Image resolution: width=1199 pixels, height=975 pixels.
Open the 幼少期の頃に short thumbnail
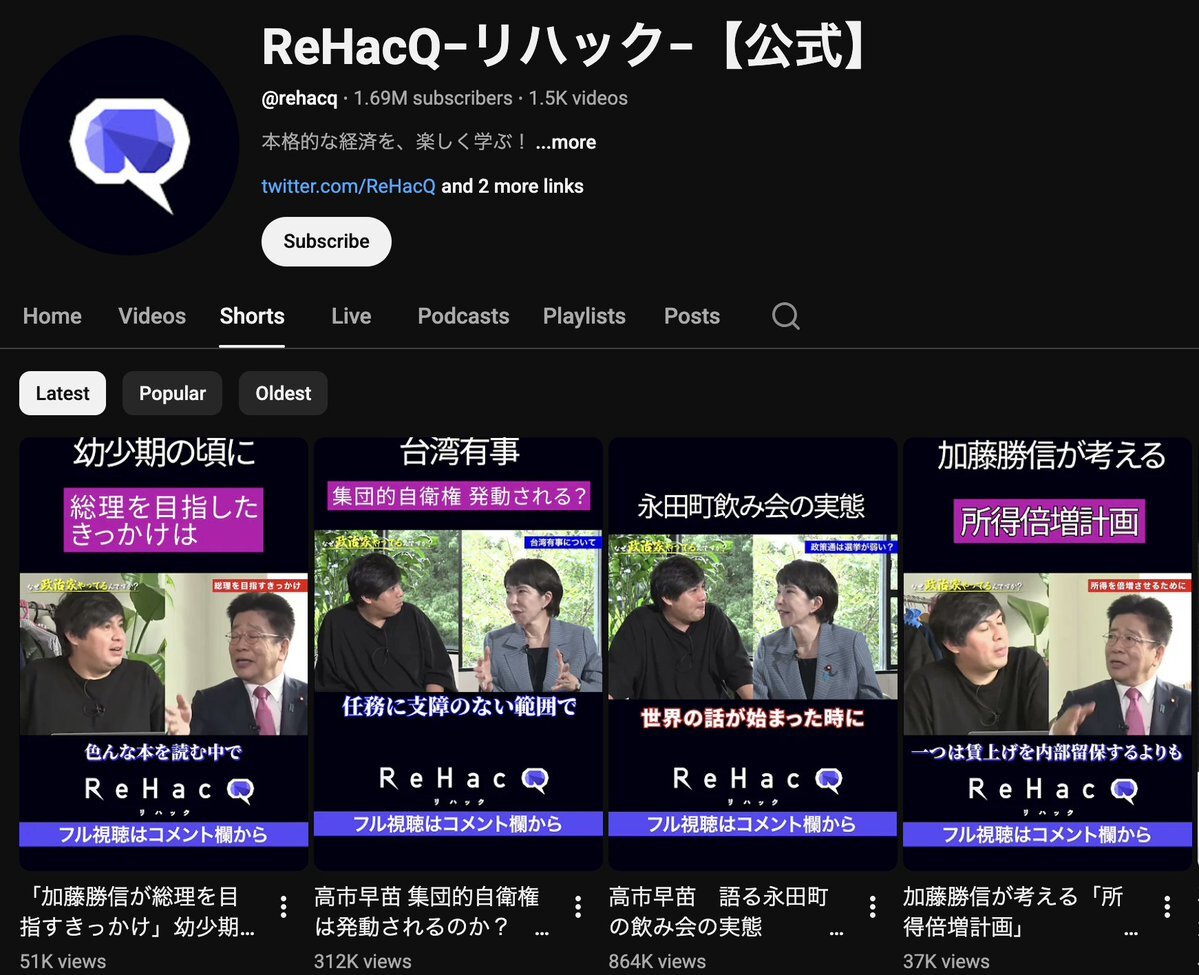tap(164, 650)
